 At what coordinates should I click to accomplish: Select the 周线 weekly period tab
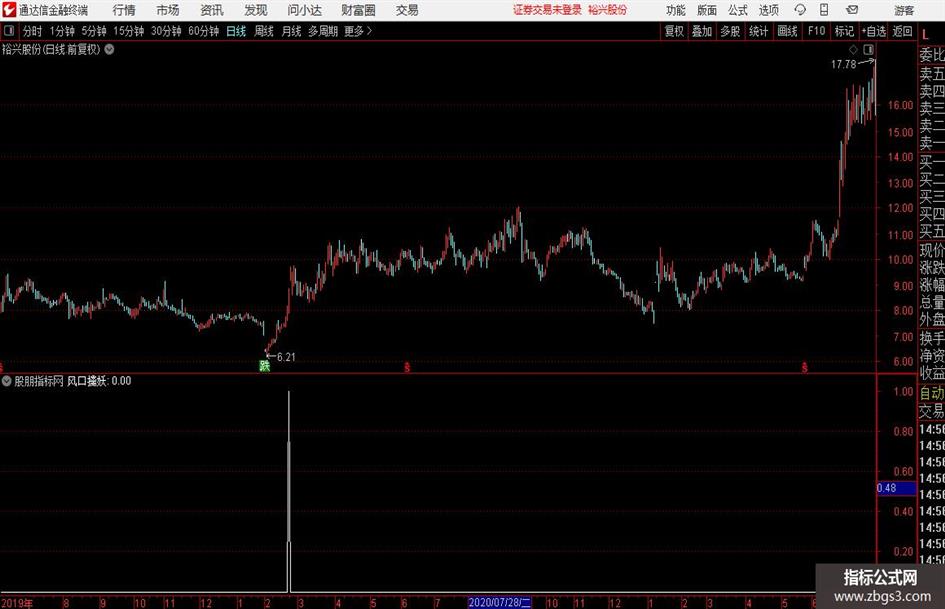(264, 31)
